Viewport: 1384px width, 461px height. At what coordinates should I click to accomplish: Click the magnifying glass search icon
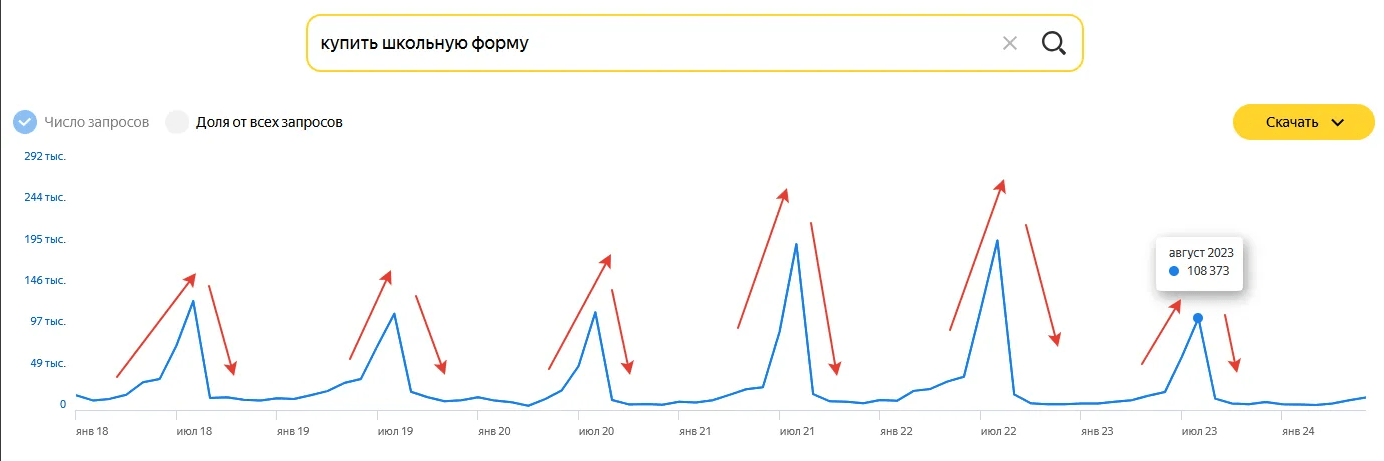point(1053,43)
